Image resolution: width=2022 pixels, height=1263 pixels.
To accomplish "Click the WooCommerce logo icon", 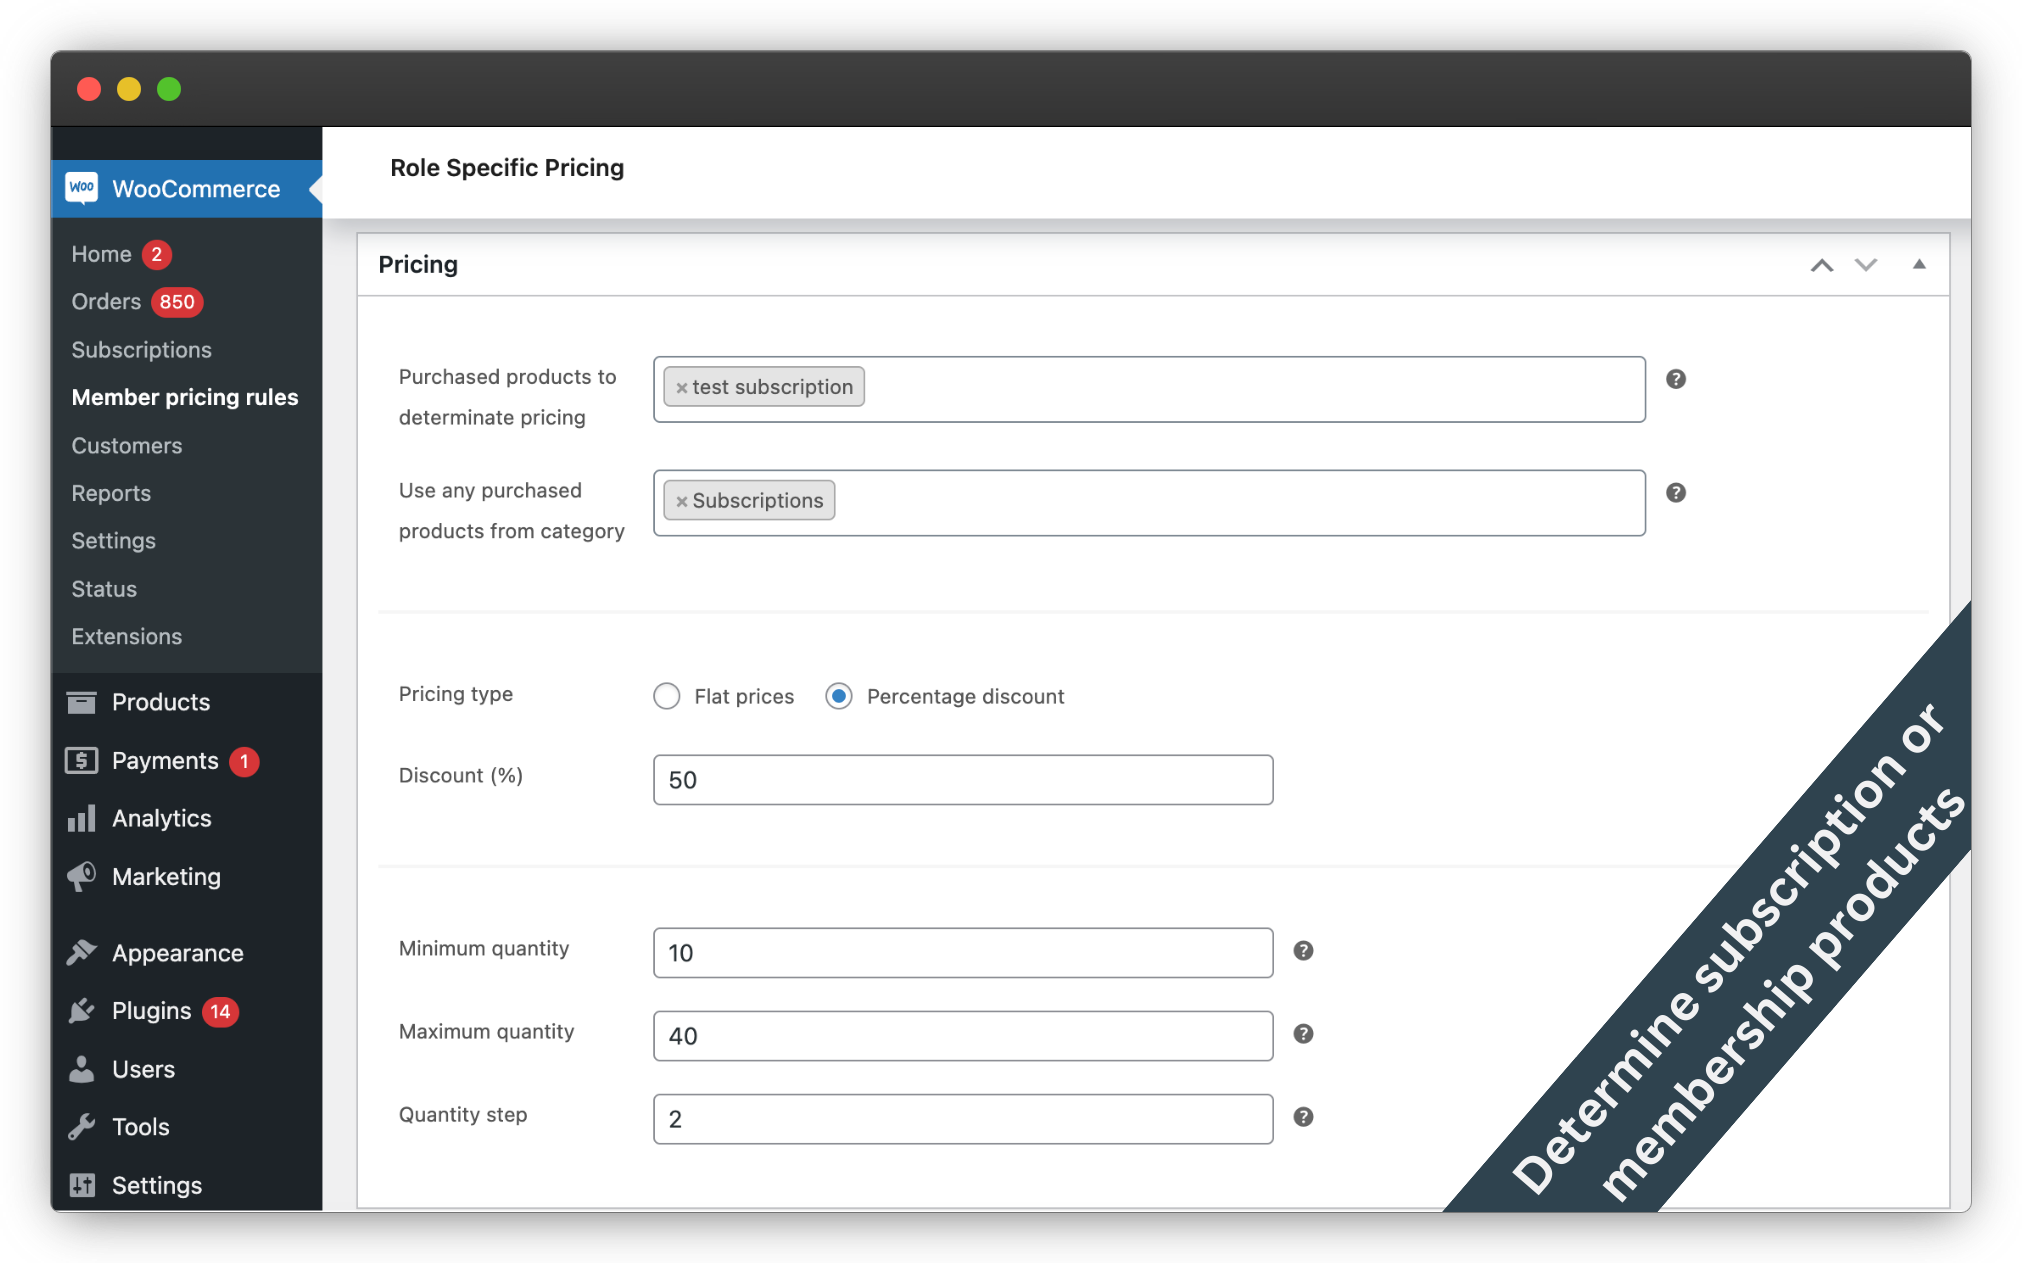I will coord(82,188).
